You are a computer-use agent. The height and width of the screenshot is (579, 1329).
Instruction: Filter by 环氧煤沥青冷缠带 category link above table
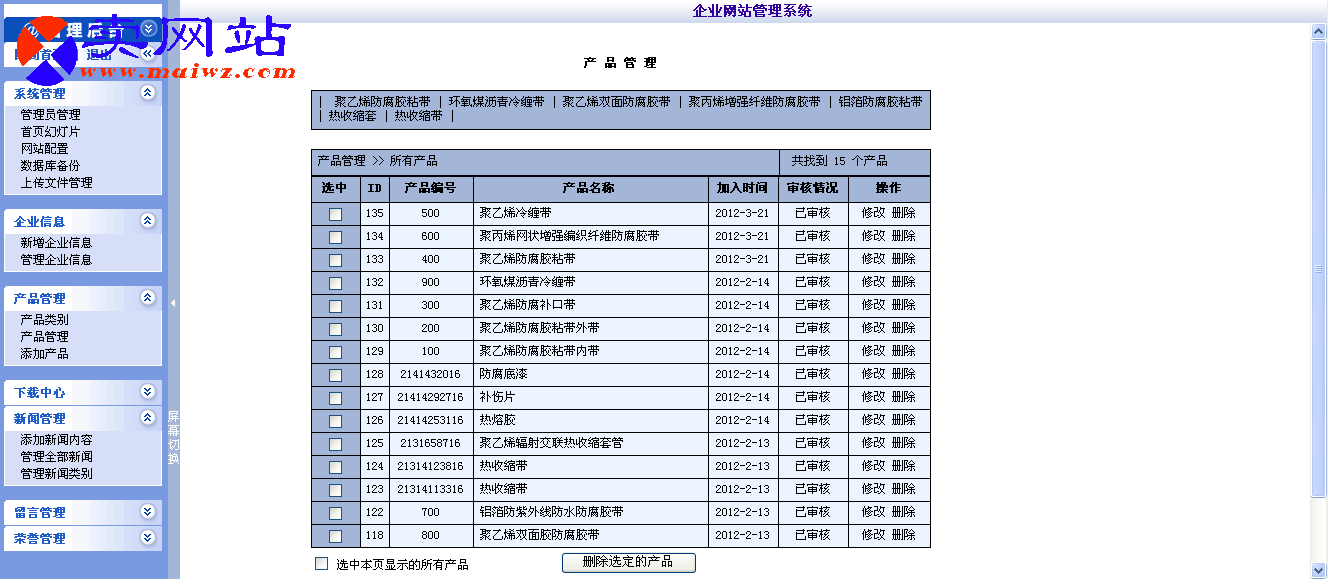[496, 102]
